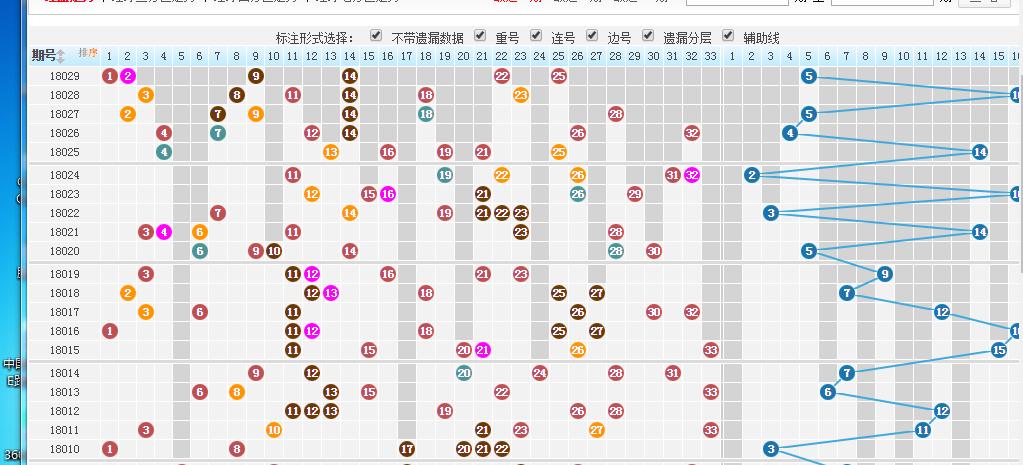The height and width of the screenshot is (465, 1023).
Task: Select period 18029 row label
Action: point(64,76)
